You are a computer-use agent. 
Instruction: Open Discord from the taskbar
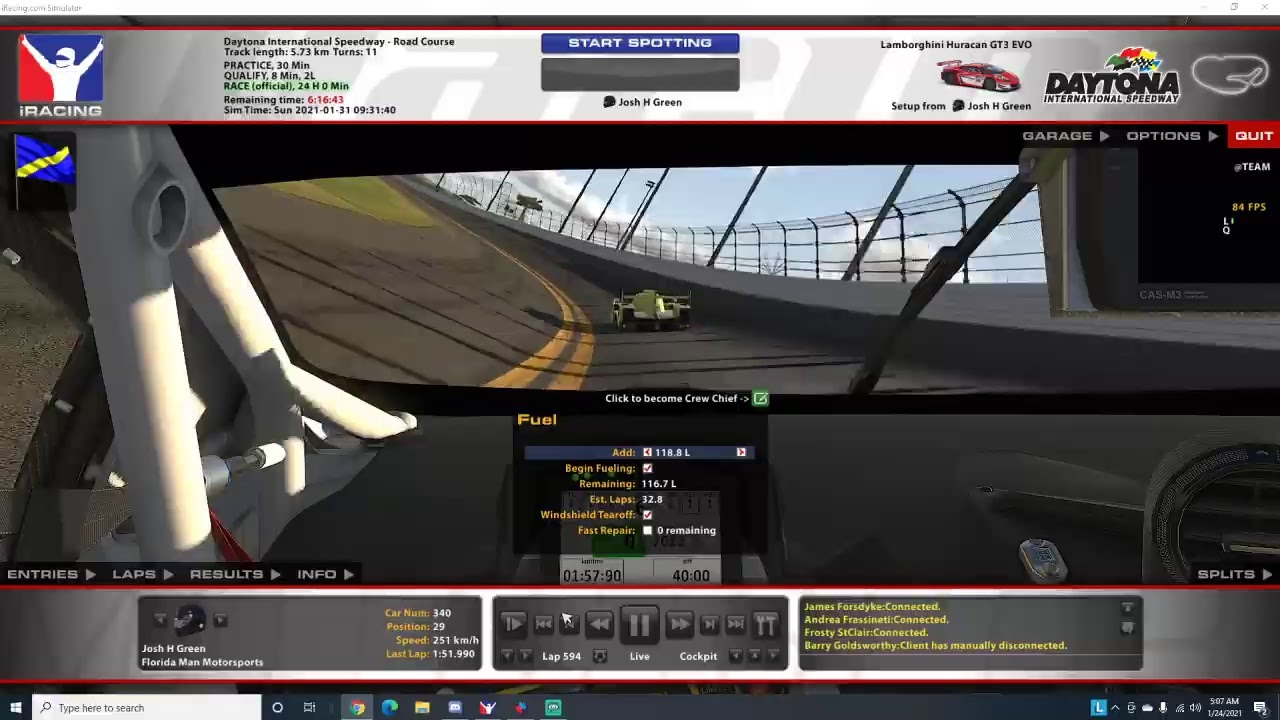(x=455, y=708)
